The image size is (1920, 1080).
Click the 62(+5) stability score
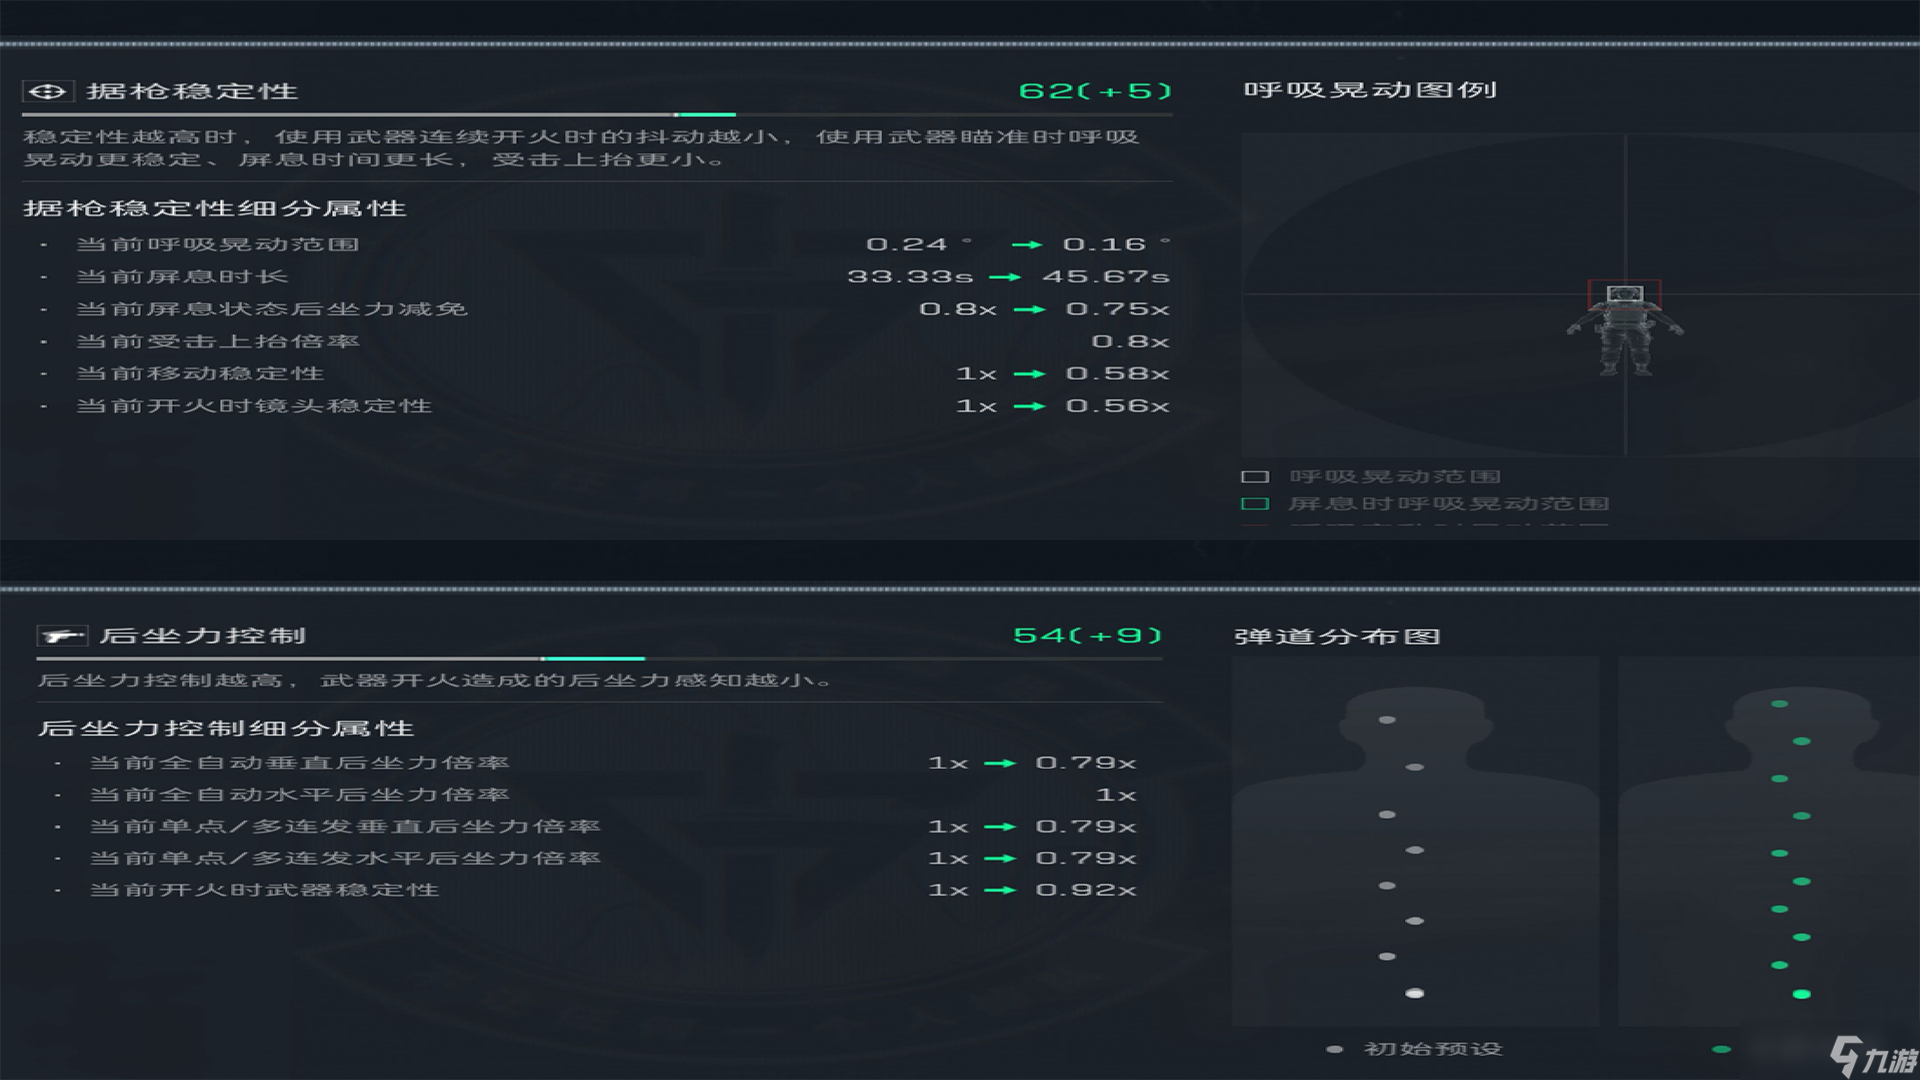pos(1094,91)
